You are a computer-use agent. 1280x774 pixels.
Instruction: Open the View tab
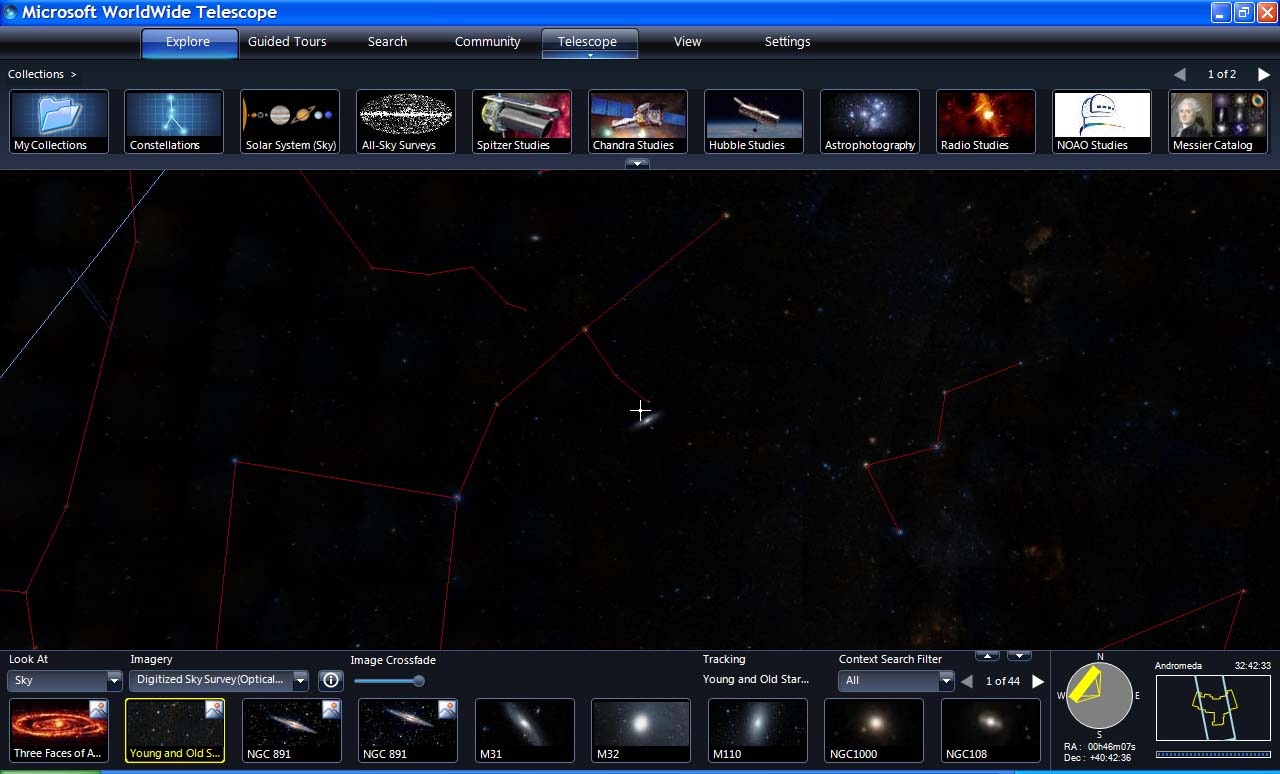tap(688, 42)
